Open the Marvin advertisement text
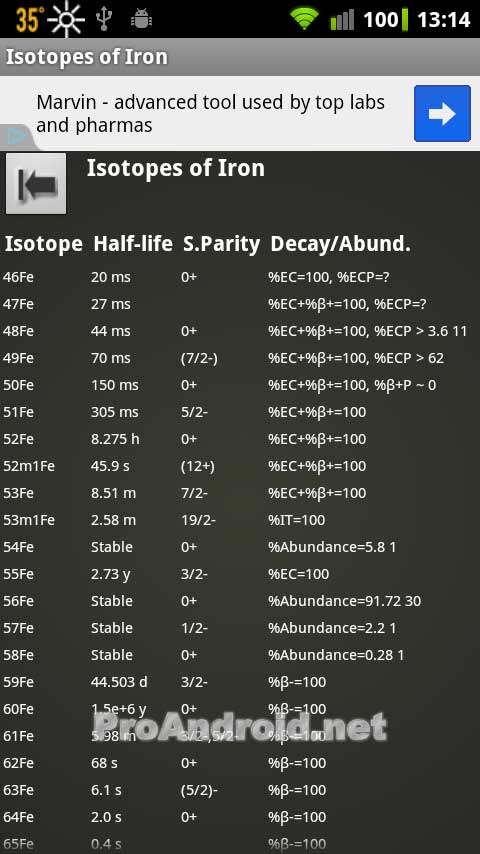Viewport: 480px width, 854px height. point(211,113)
